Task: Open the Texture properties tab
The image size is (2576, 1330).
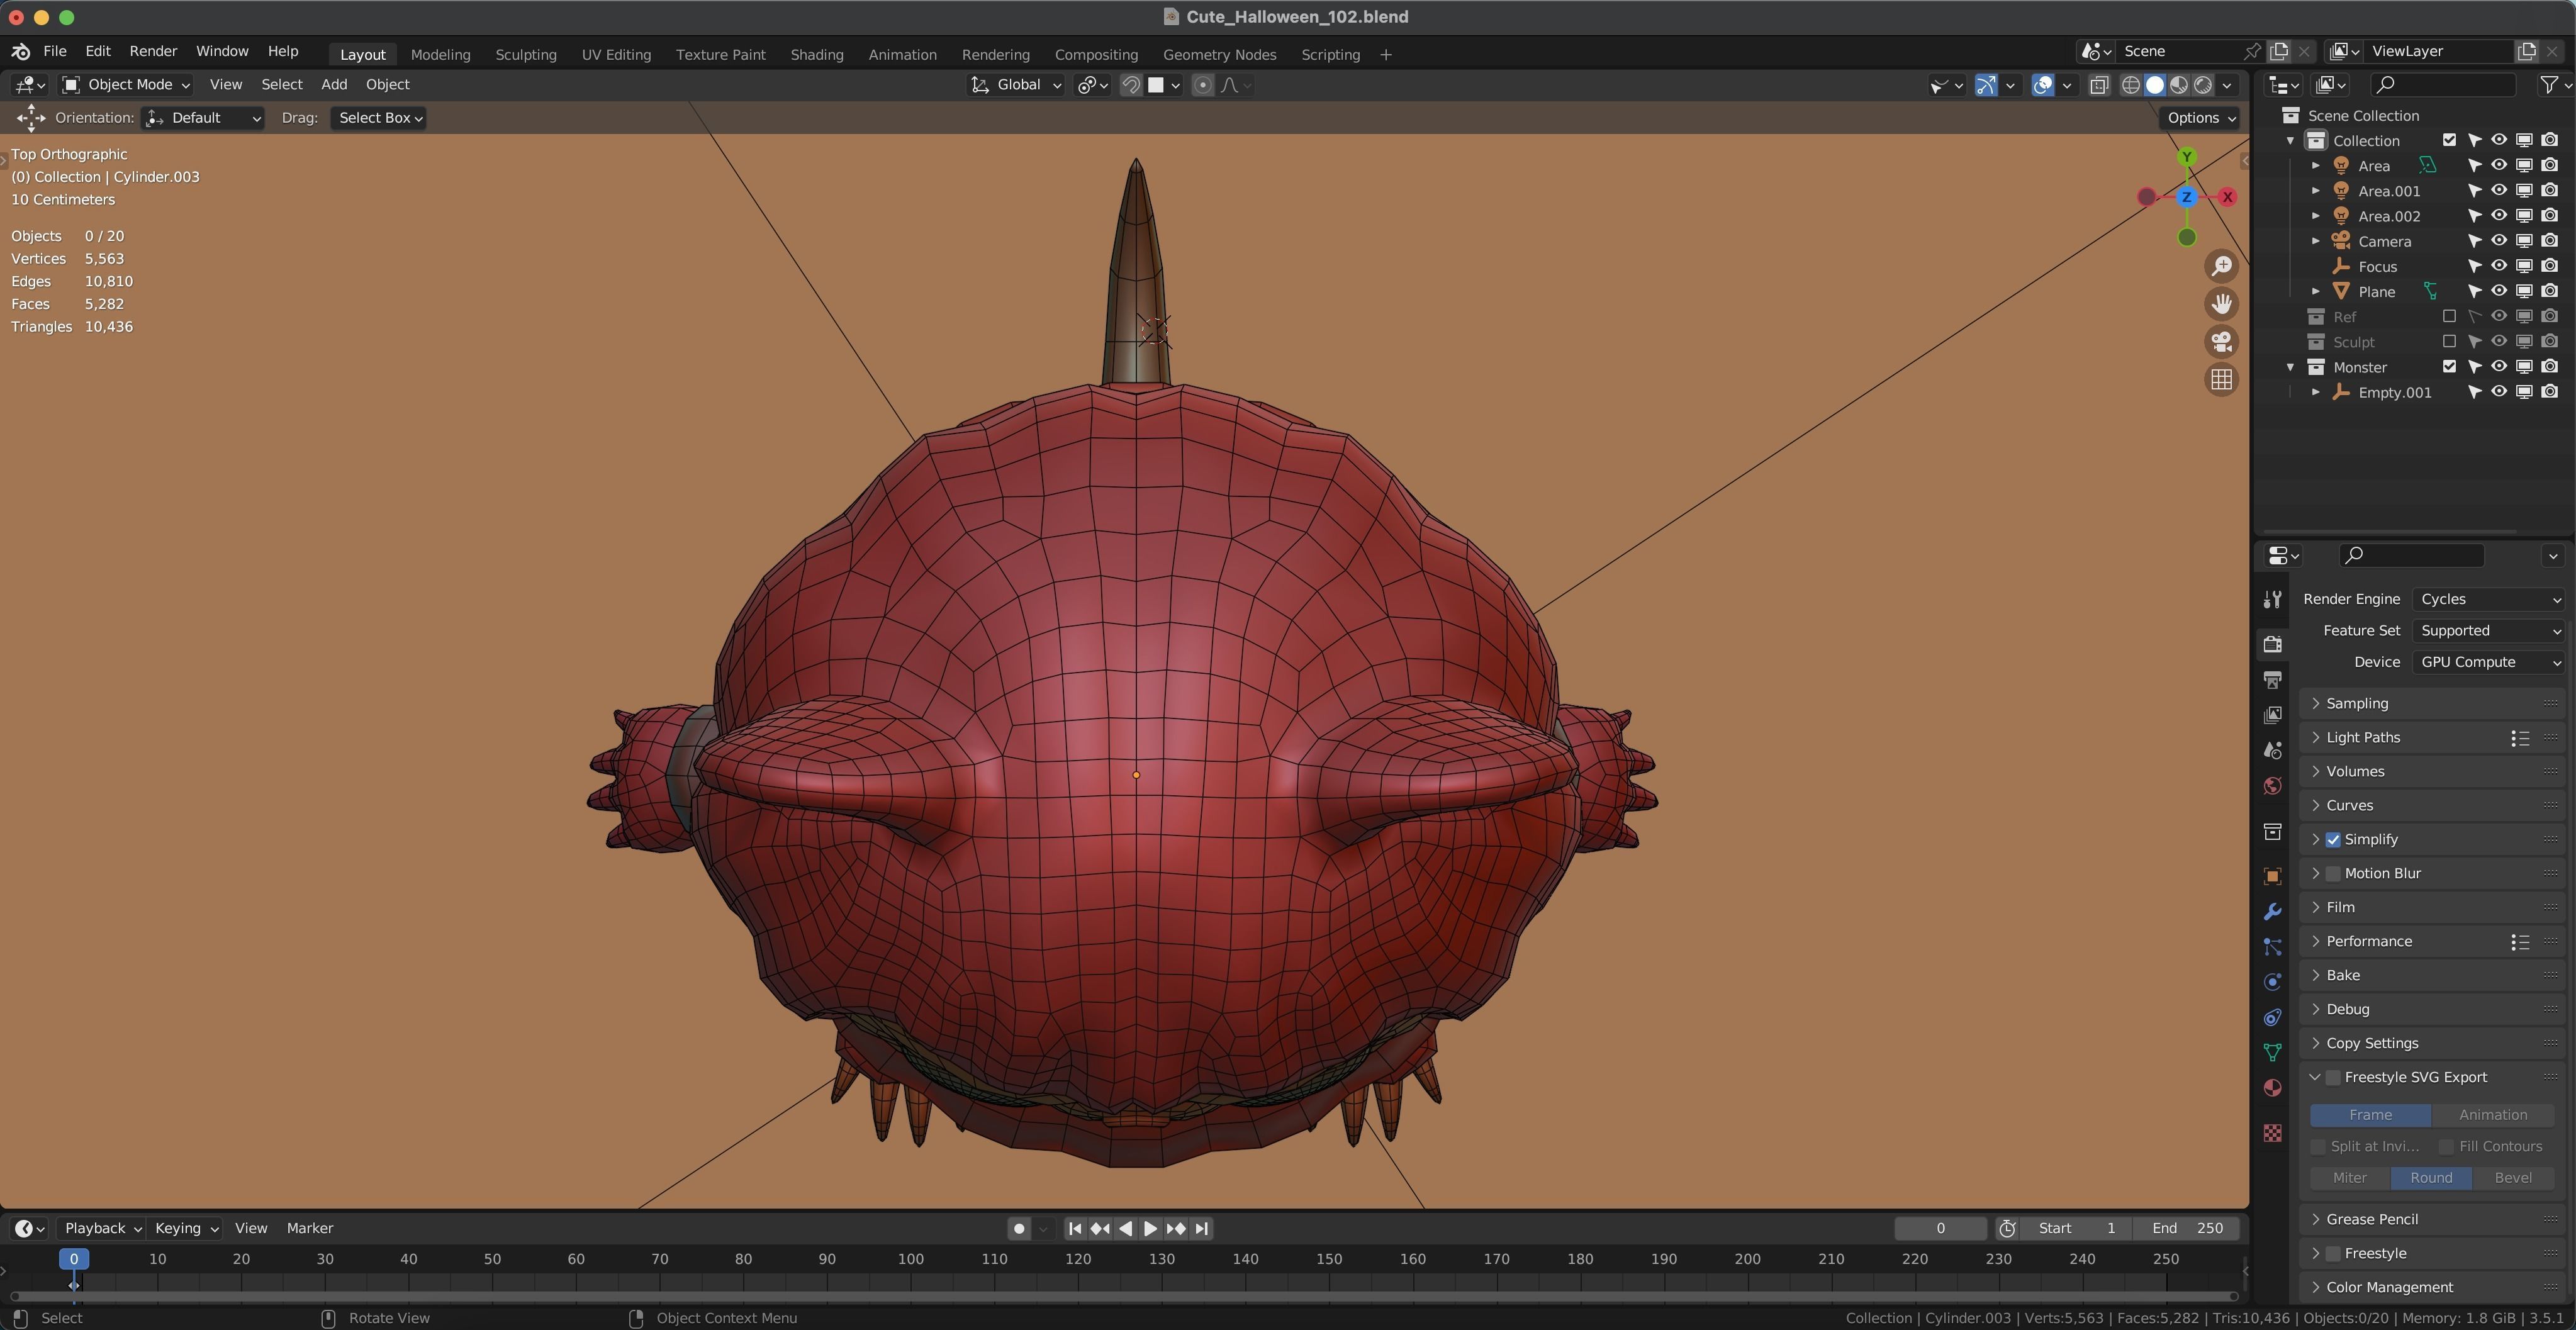Action: 2272,1133
